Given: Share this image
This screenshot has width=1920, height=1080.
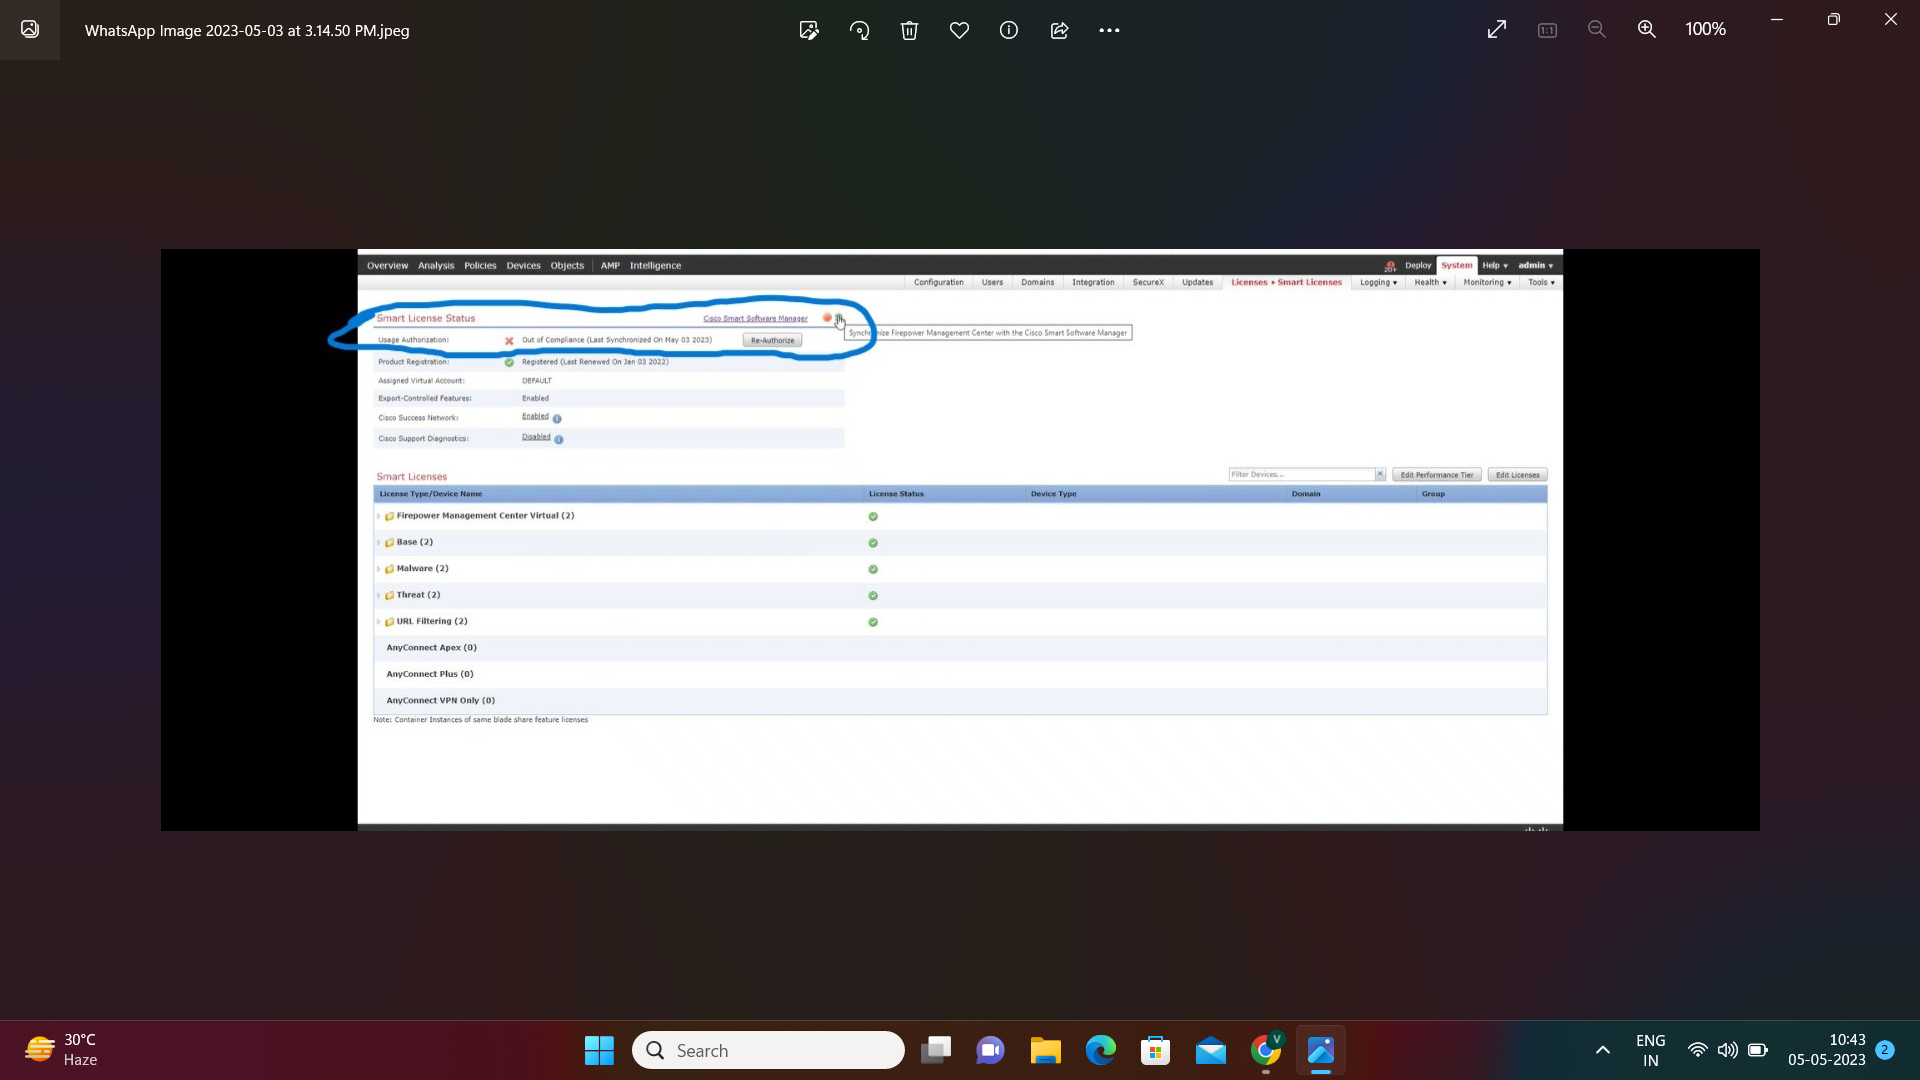Looking at the screenshot, I should pyautogui.click(x=1059, y=30).
